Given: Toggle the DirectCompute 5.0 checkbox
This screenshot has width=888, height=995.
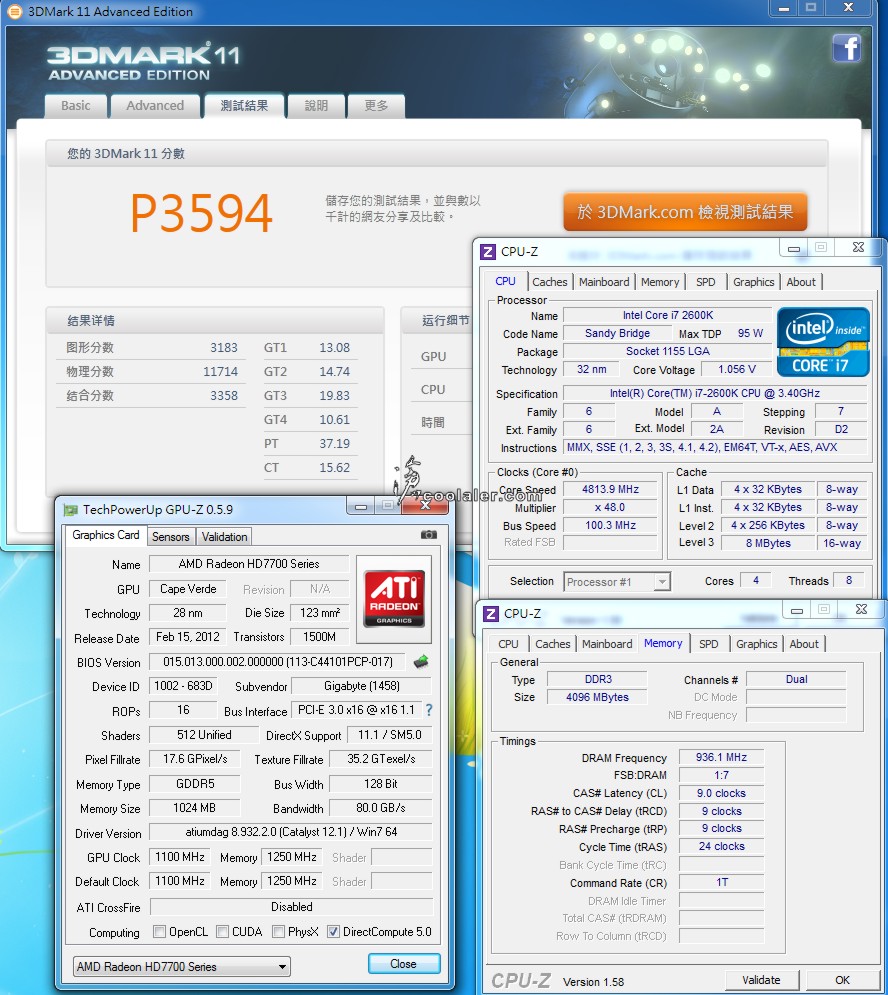Looking at the screenshot, I should (x=333, y=932).
